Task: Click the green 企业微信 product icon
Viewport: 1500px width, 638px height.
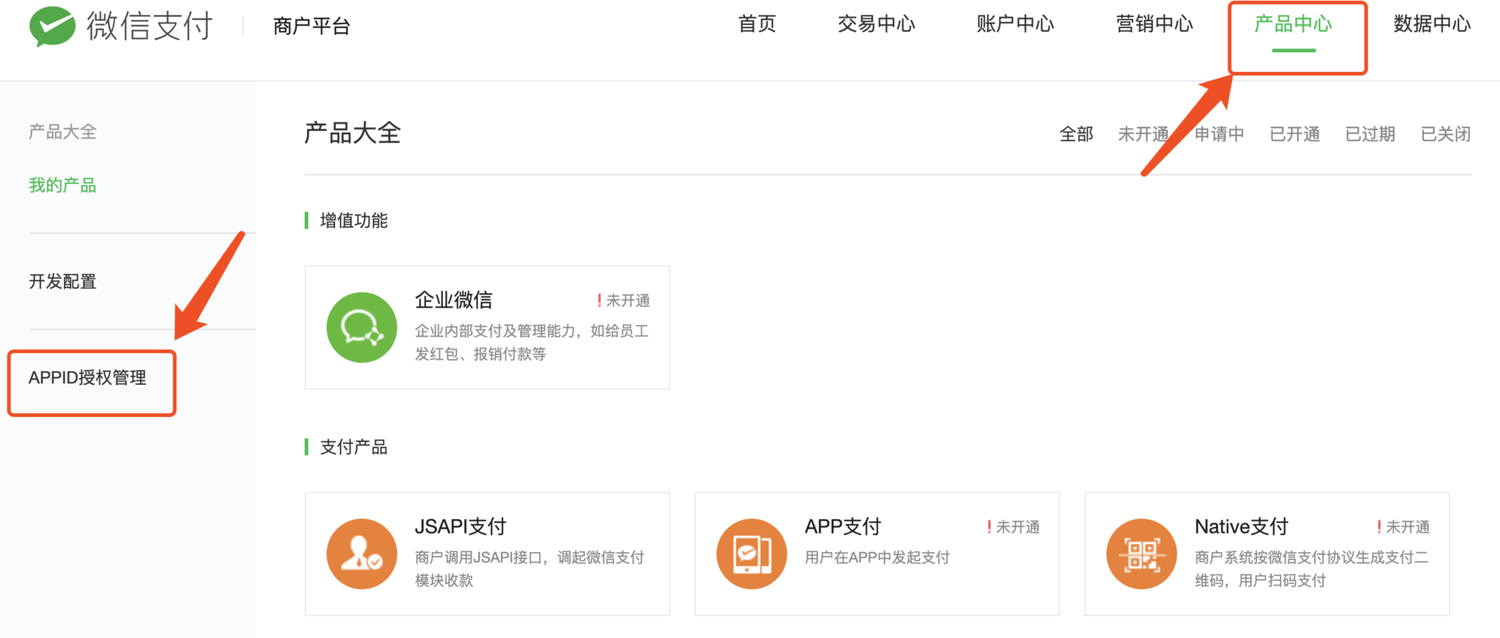Action: click(361, 327)
